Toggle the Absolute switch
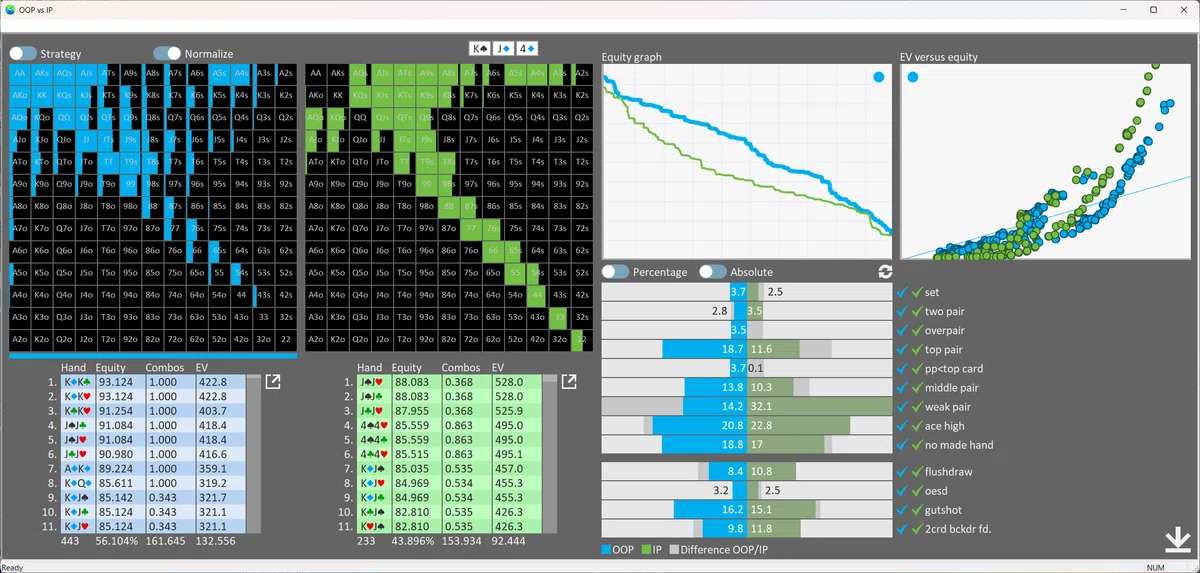The image size is (1200, 573). point(712,272)
